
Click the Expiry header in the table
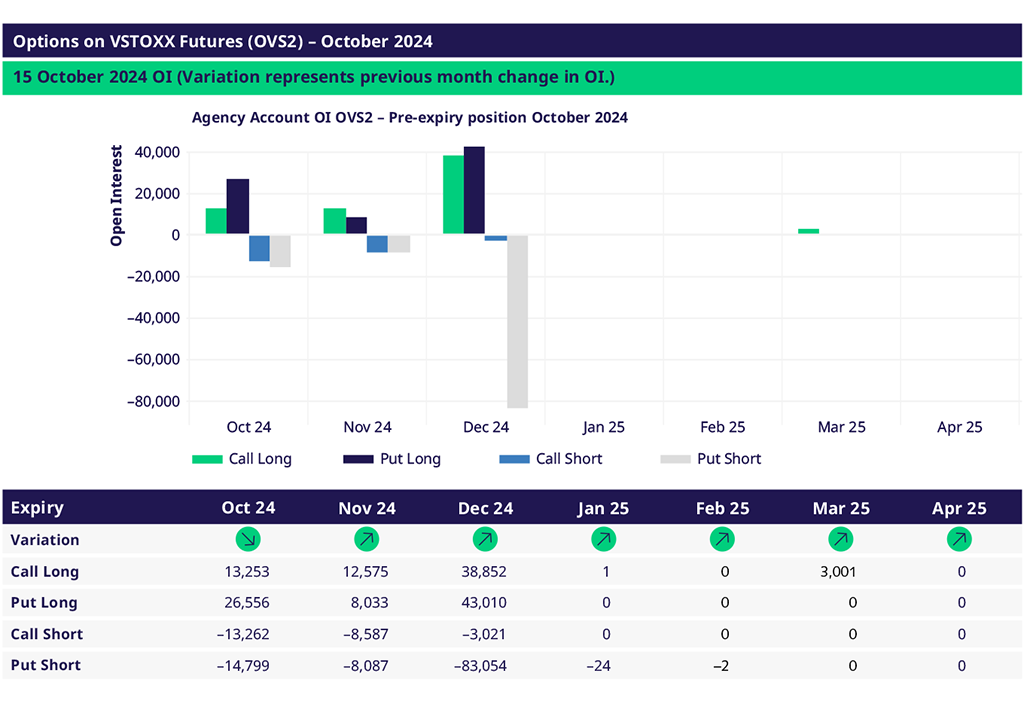[x=37, y=508]
